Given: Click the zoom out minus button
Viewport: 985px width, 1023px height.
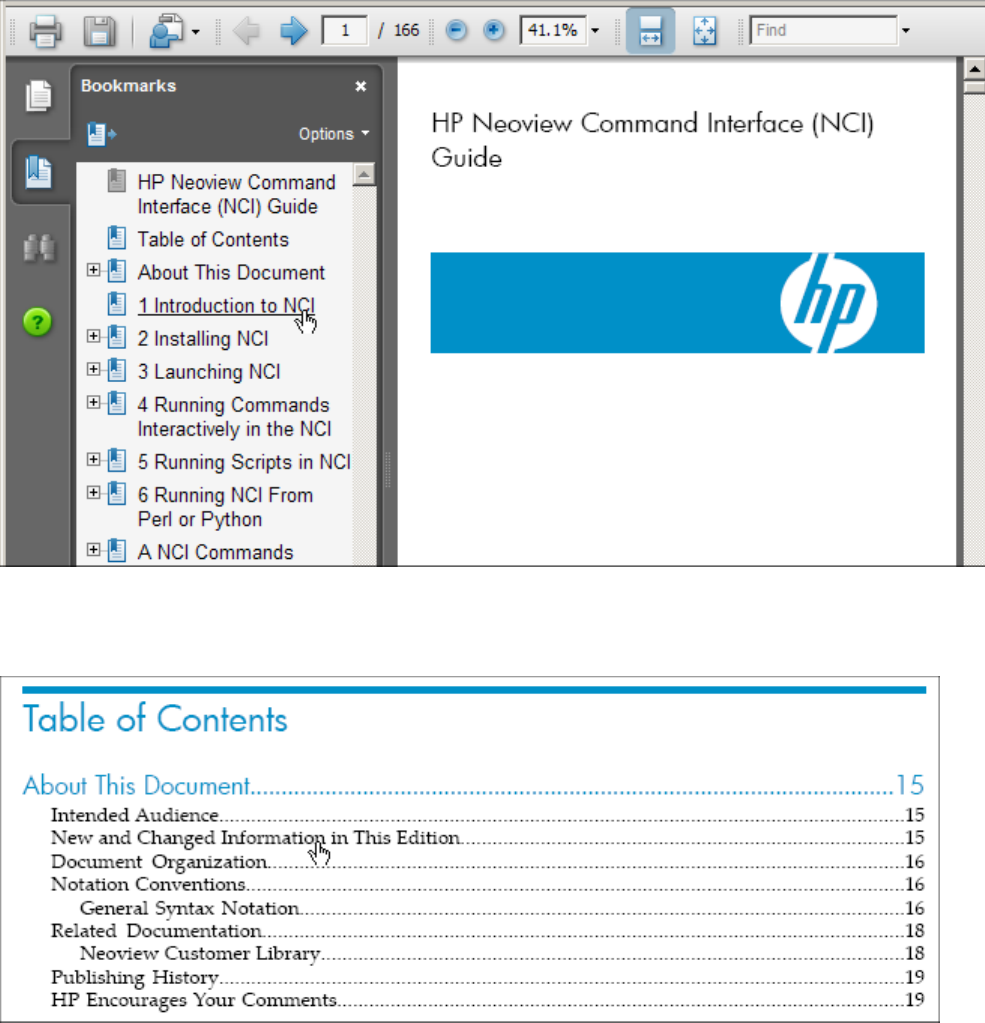Looking at the screenshot, I should 457,31.
